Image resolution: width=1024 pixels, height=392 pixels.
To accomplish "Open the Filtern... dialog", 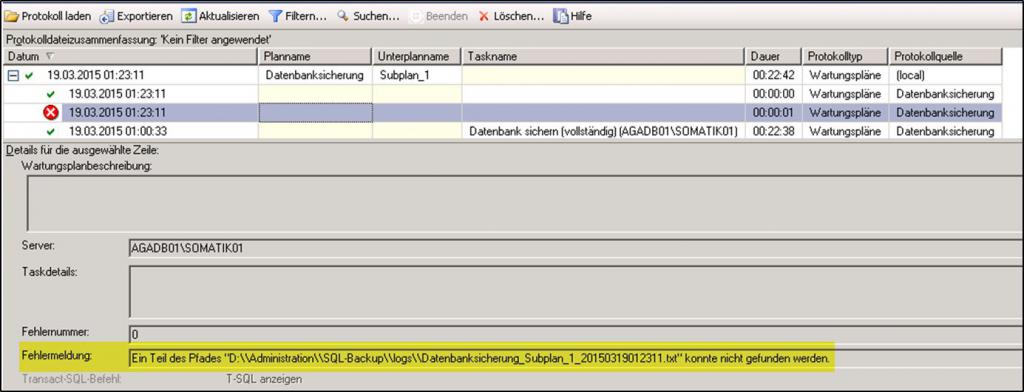I will [x=298, y=16].
